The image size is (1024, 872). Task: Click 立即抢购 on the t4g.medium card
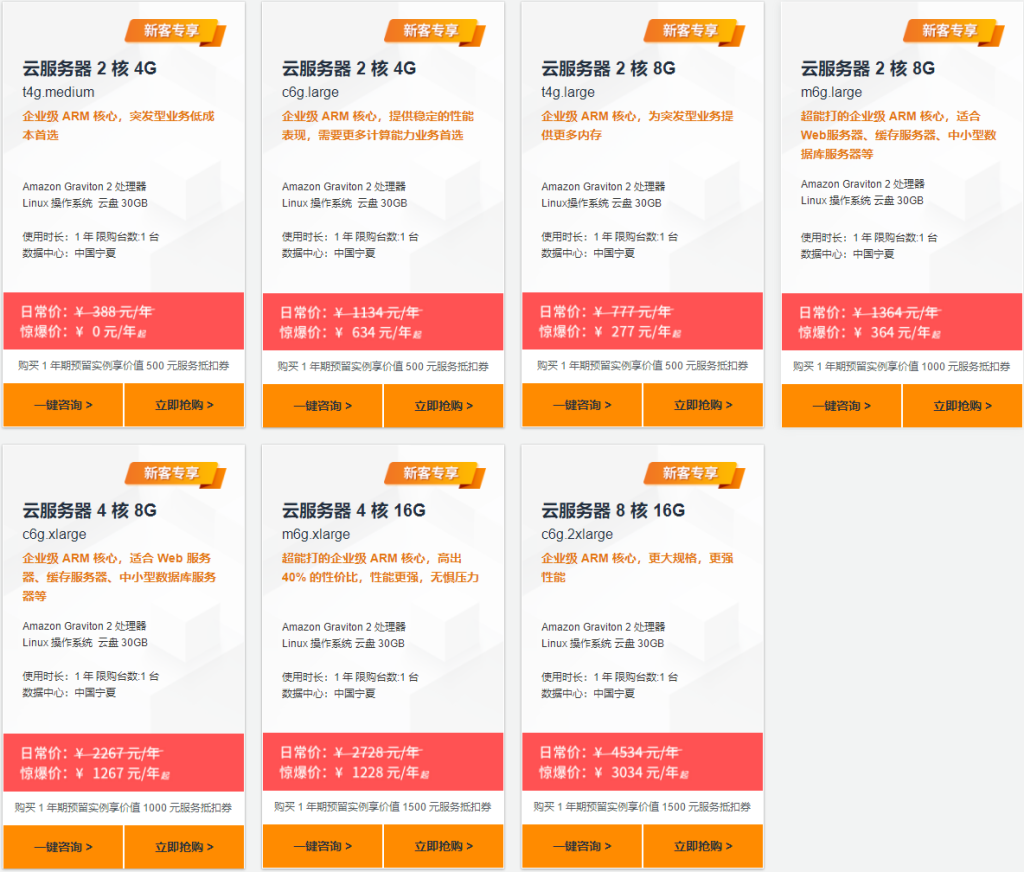point(184,405)
